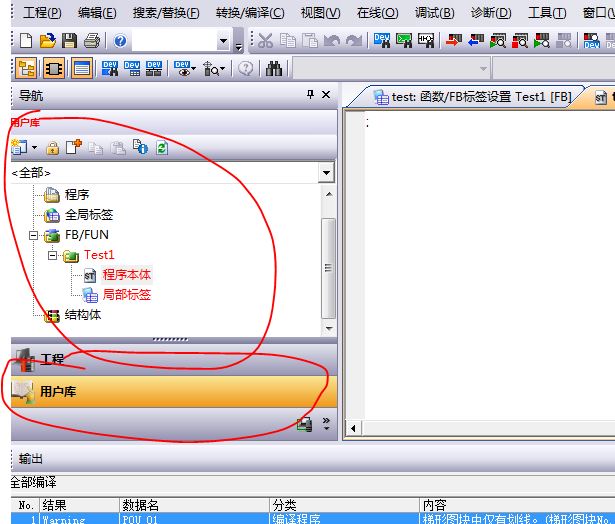The height and width of the screenshot is (524, 615).
Task: Collapse the Test1 tree node
Action: pyautogui.click(x=53, y=256)
